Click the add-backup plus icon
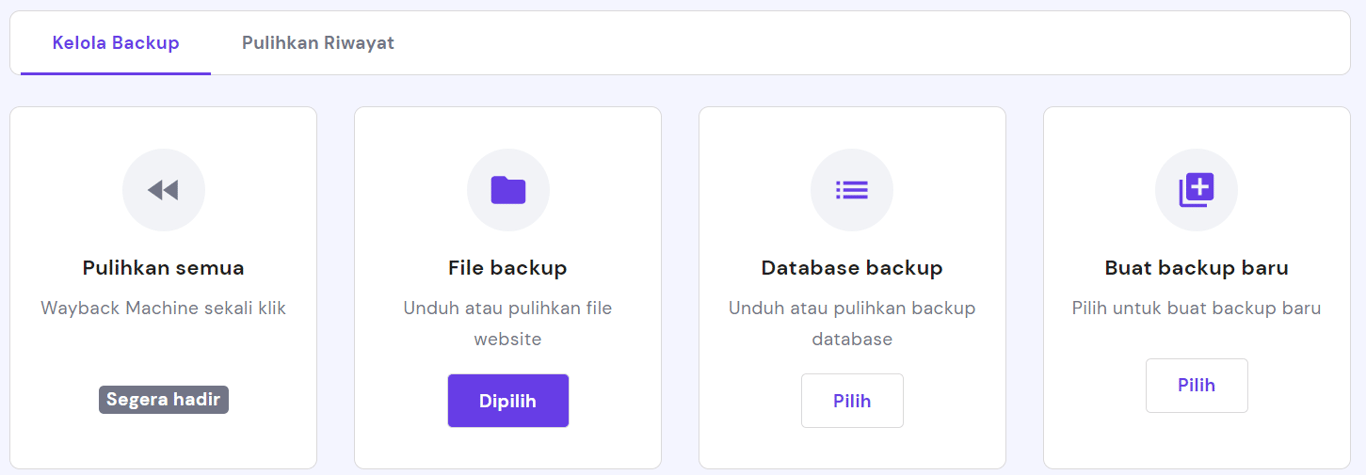This screenshot has height=475, width=1366. pos(1196,190)
